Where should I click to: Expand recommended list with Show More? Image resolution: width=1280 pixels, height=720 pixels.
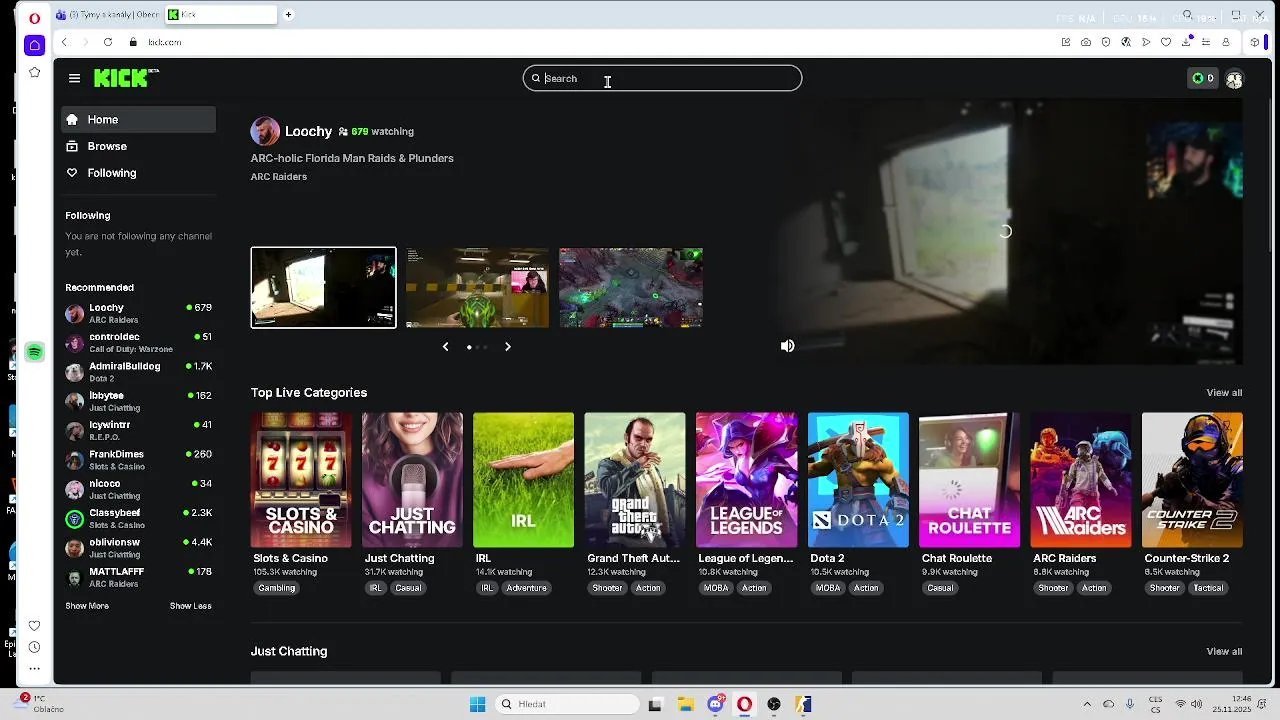point(87,606)
